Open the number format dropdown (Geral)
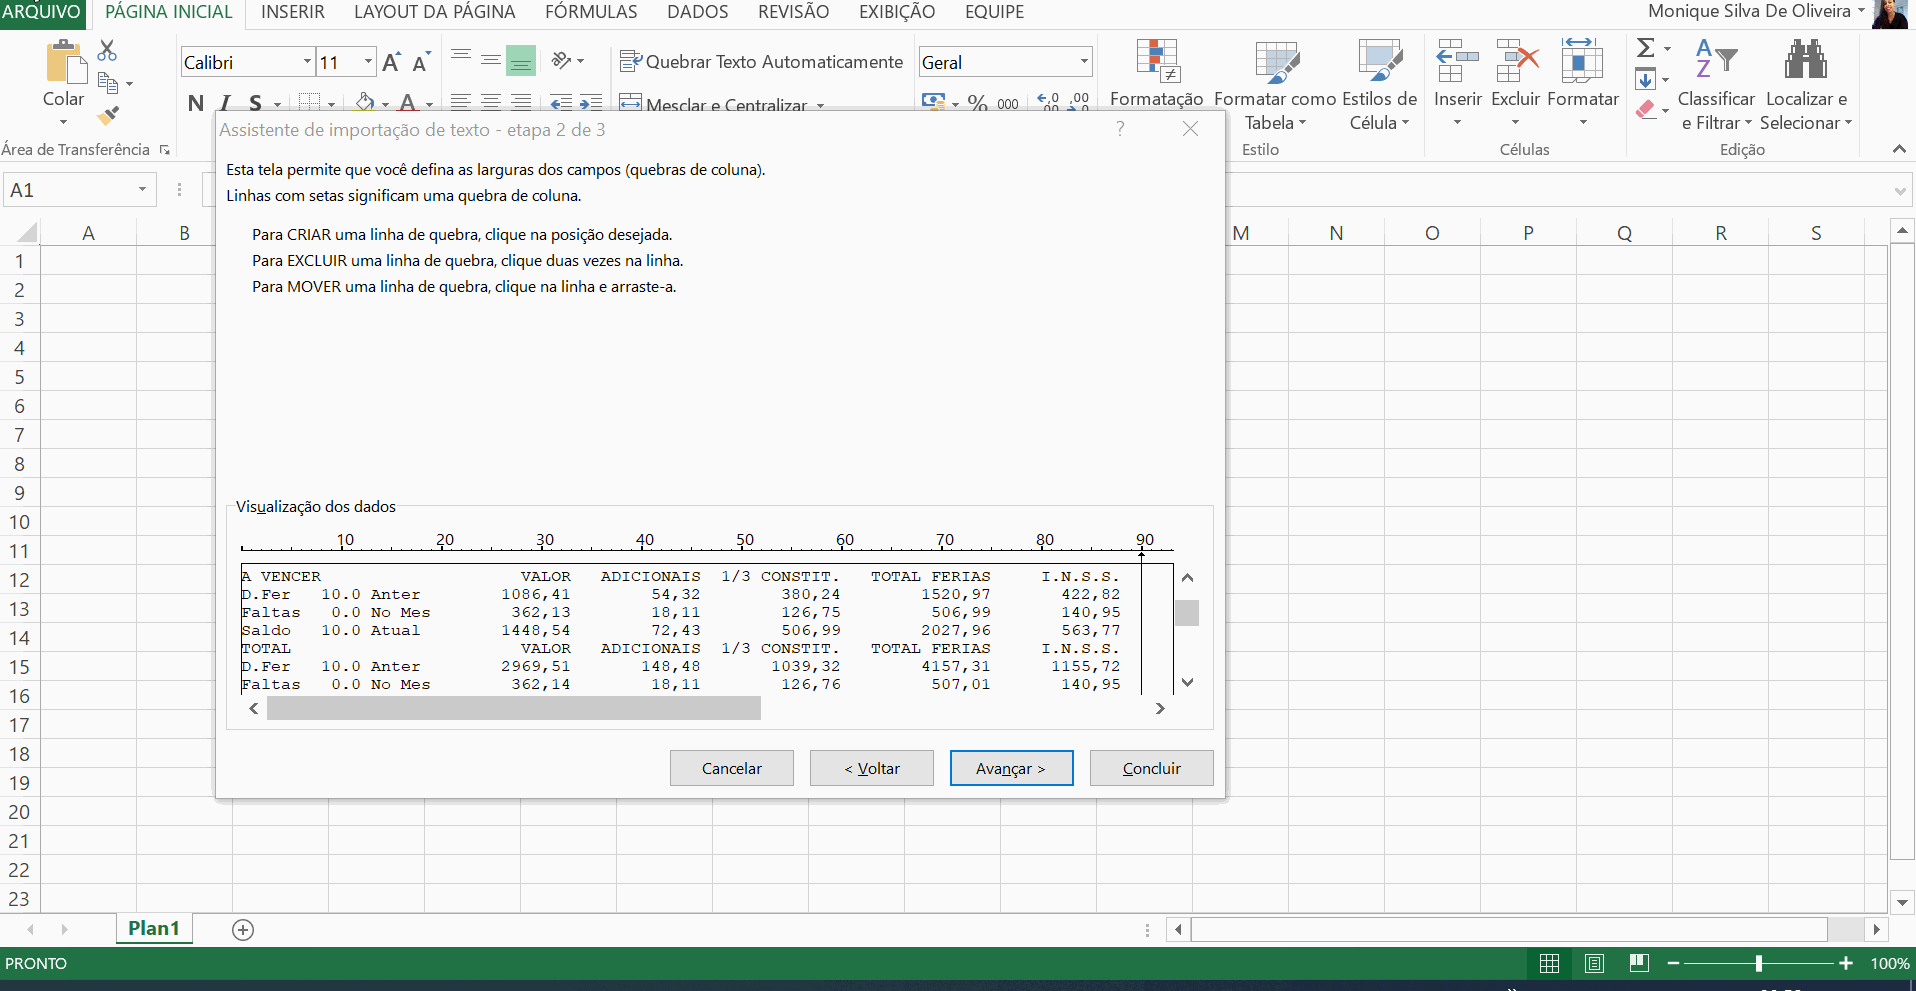 click(1084, 62)
